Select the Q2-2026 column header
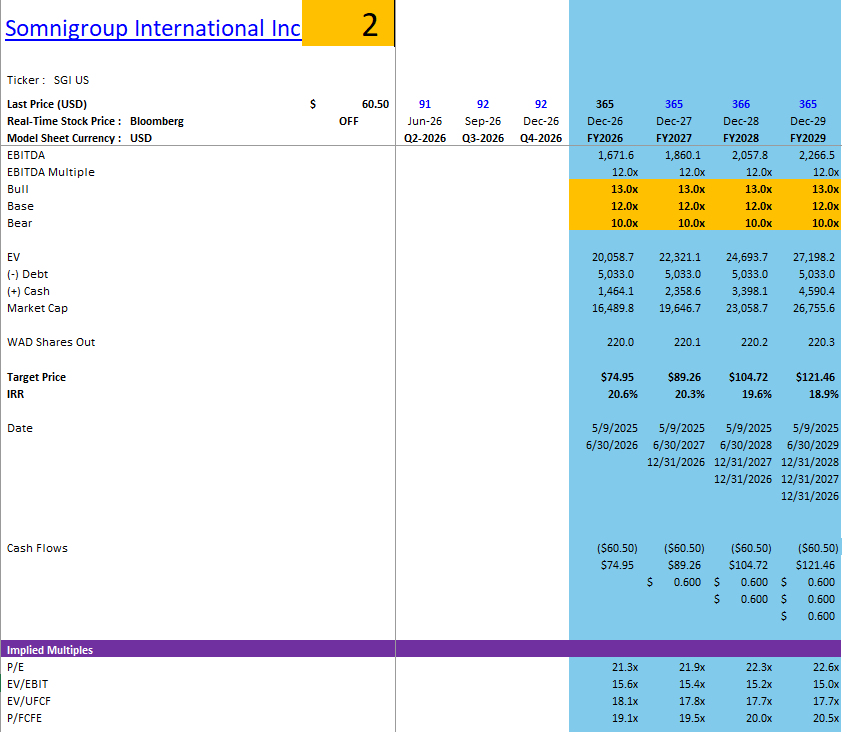 pos(425,138)
